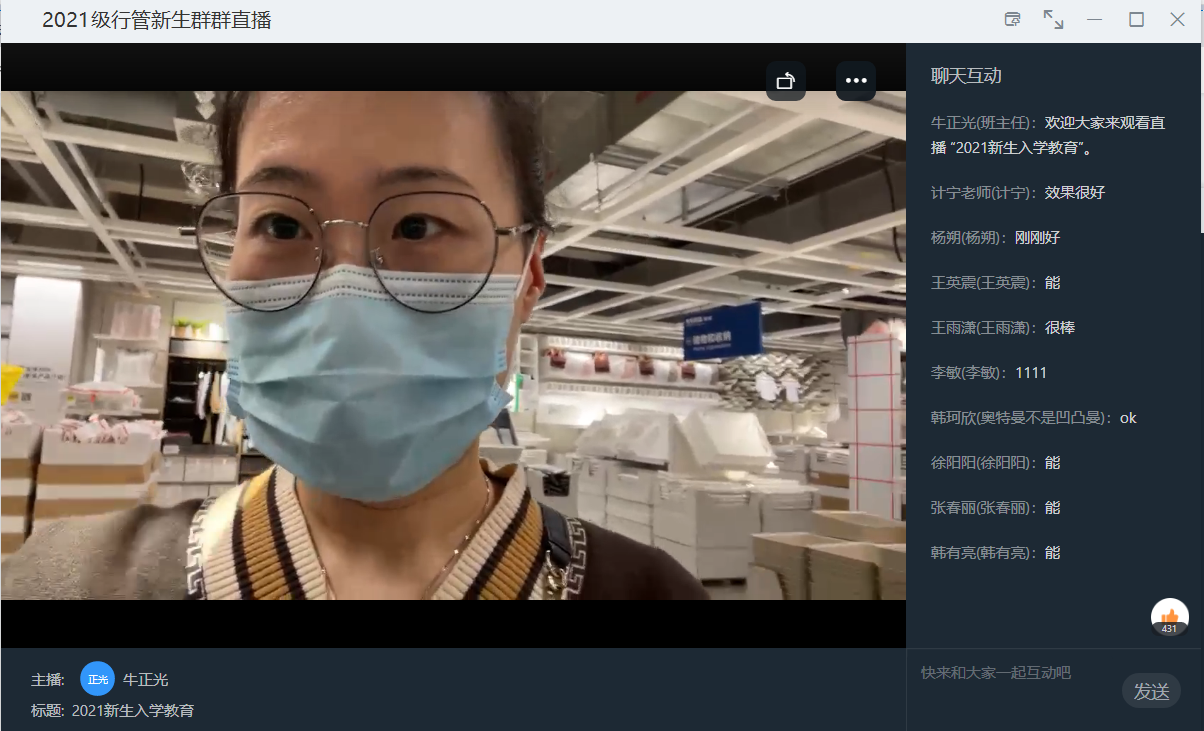This screenshot has width=1204, height=731.
Task: Click the chat panel scrollbar
Action: coord(1200,140)
